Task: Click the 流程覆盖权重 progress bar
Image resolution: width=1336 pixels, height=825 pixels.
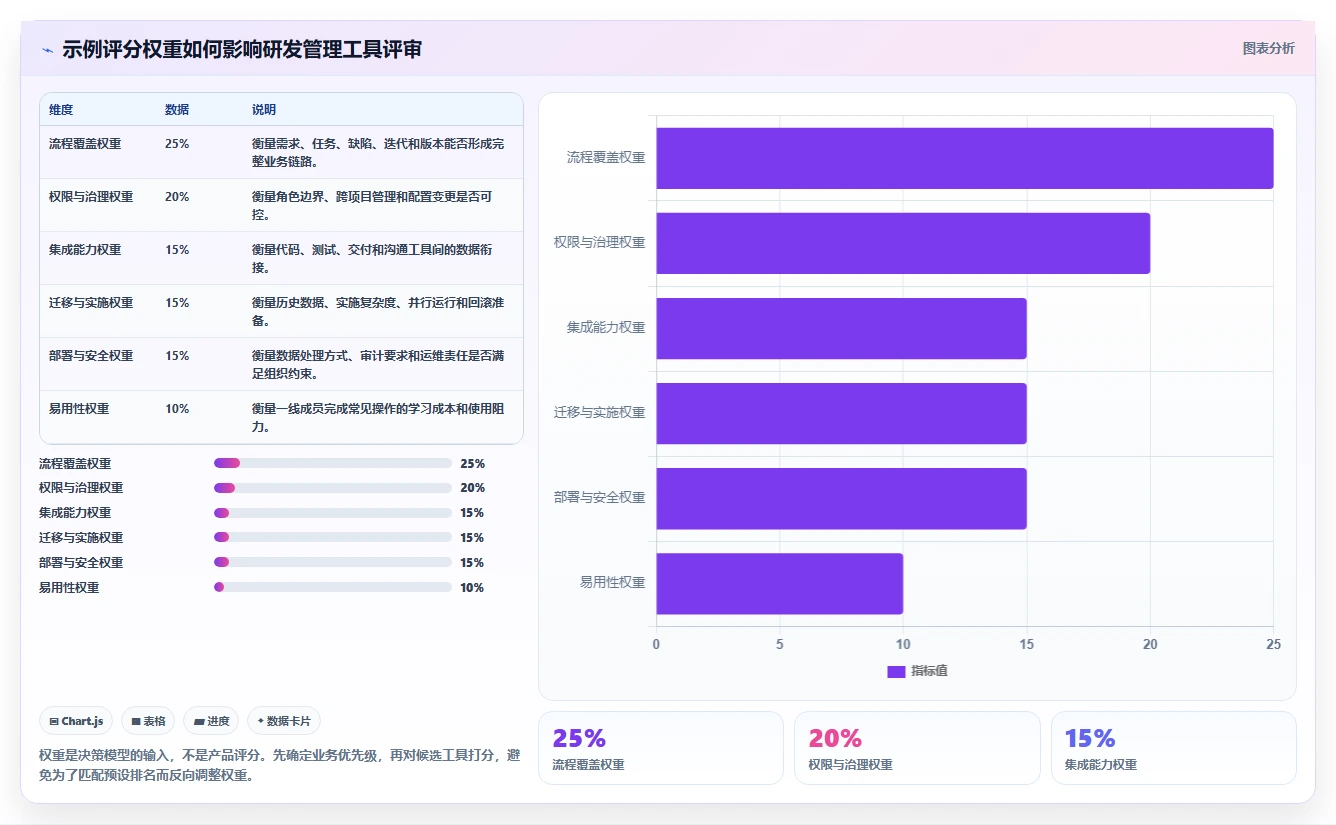Action: [x=333, y=463]
